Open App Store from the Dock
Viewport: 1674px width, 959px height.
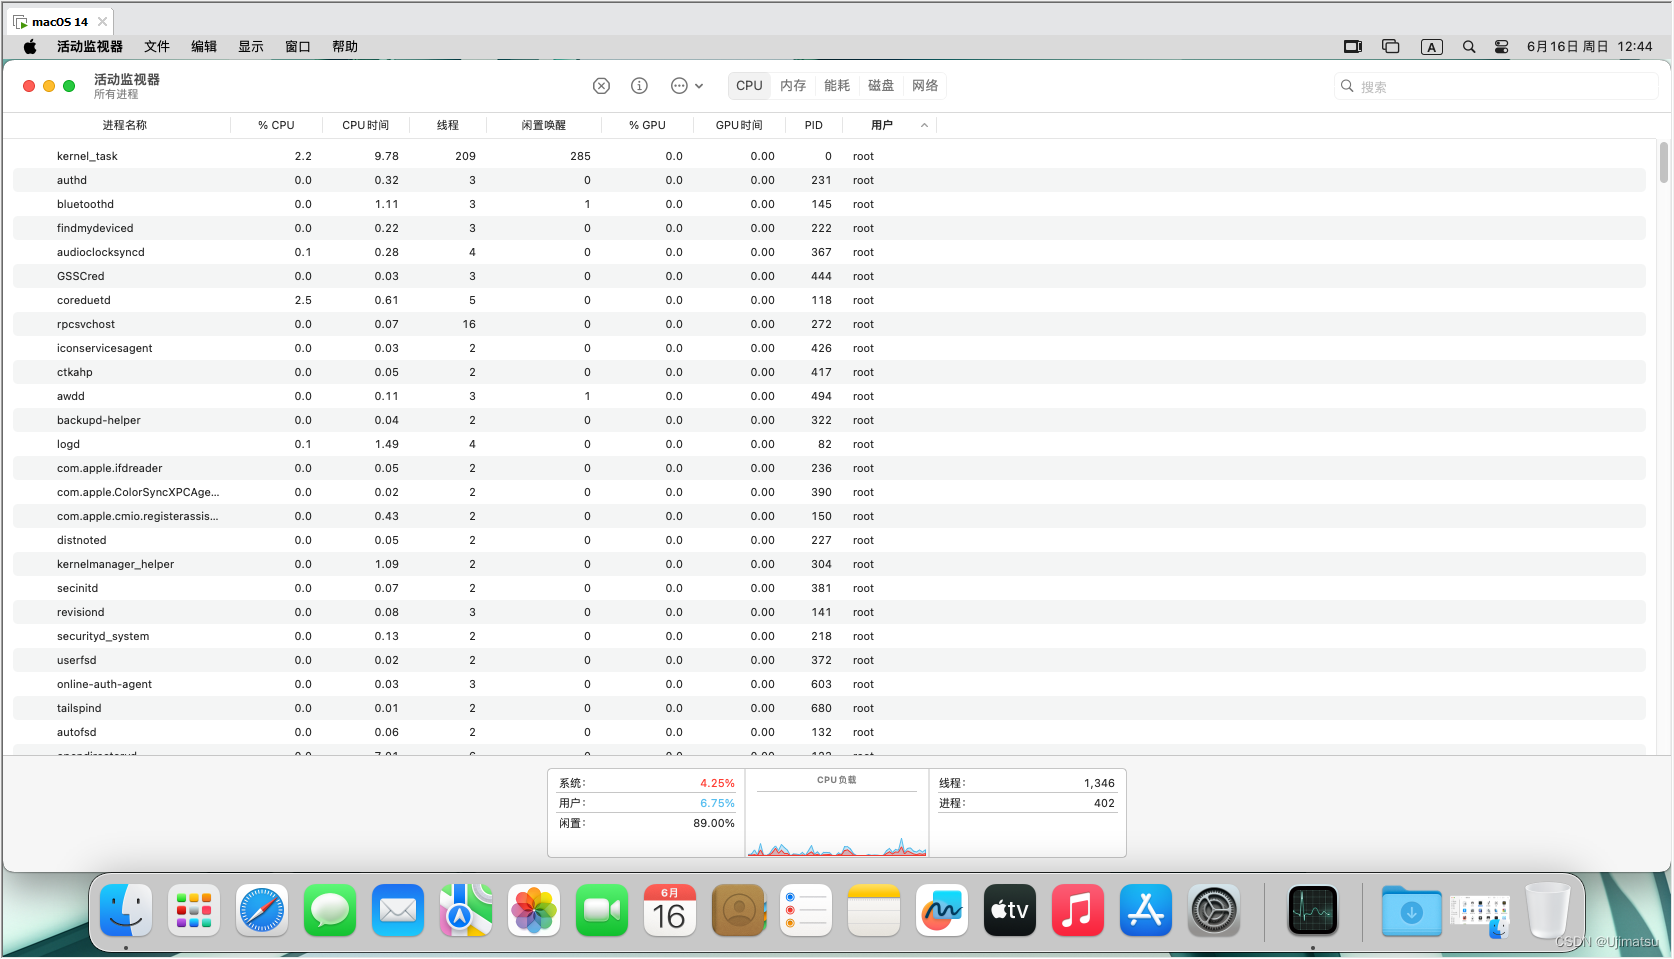(x=1146, y=910)
